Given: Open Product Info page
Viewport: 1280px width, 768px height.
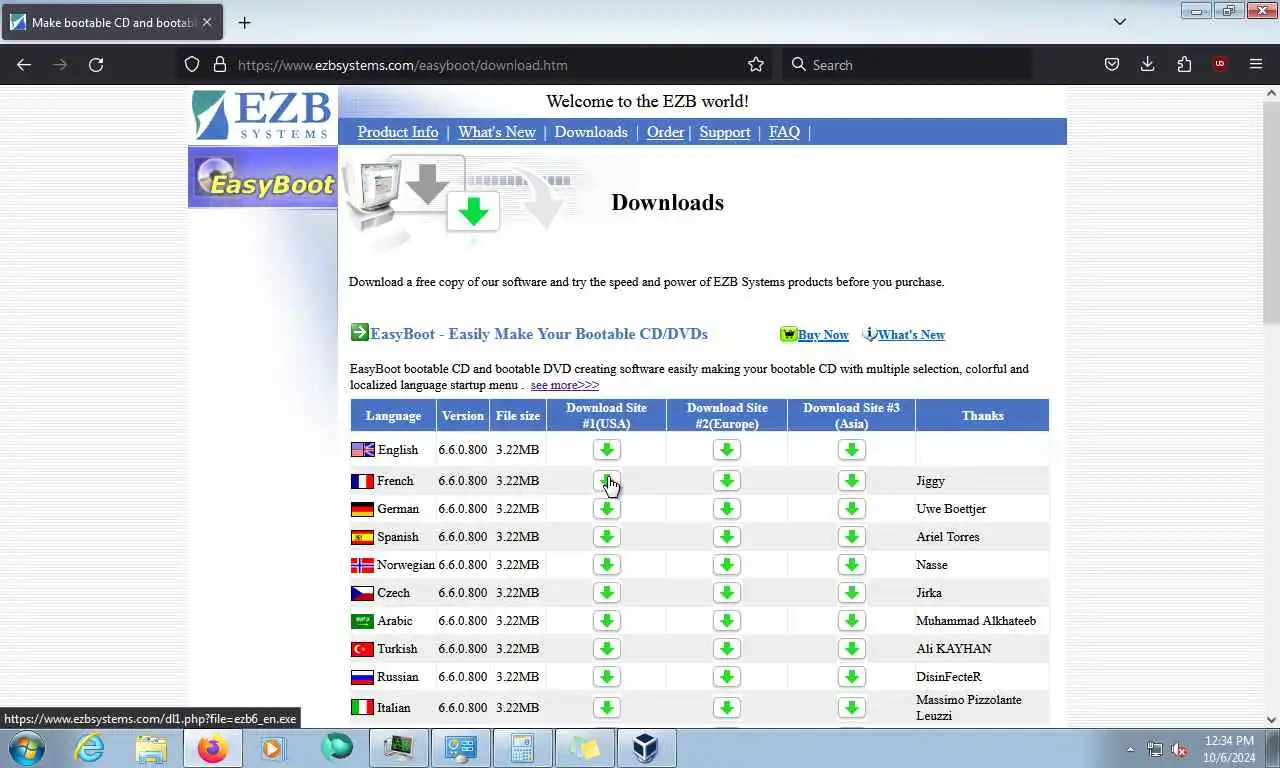Looking at the screenshot, I should tap(398, 132).
